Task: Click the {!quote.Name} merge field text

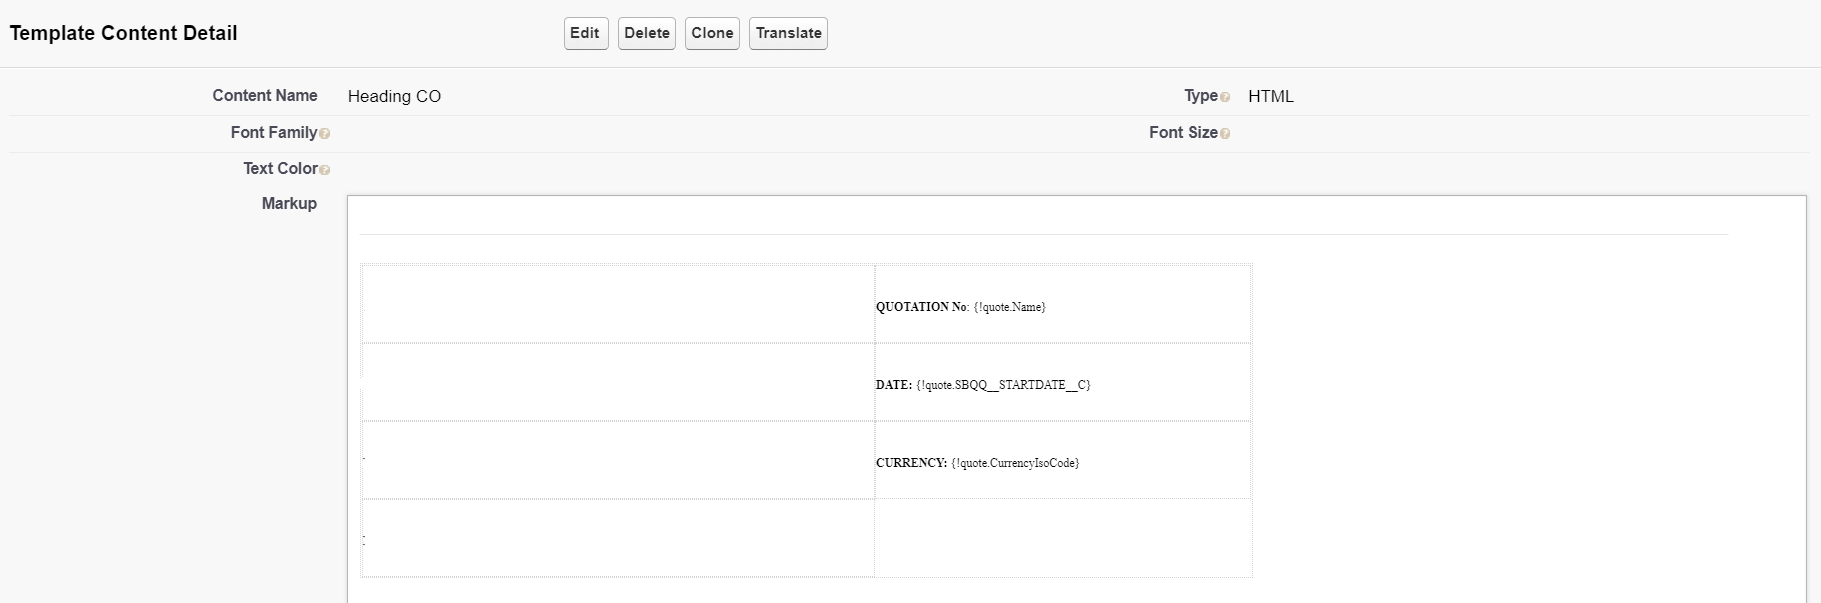Action: click(1009, 307)
